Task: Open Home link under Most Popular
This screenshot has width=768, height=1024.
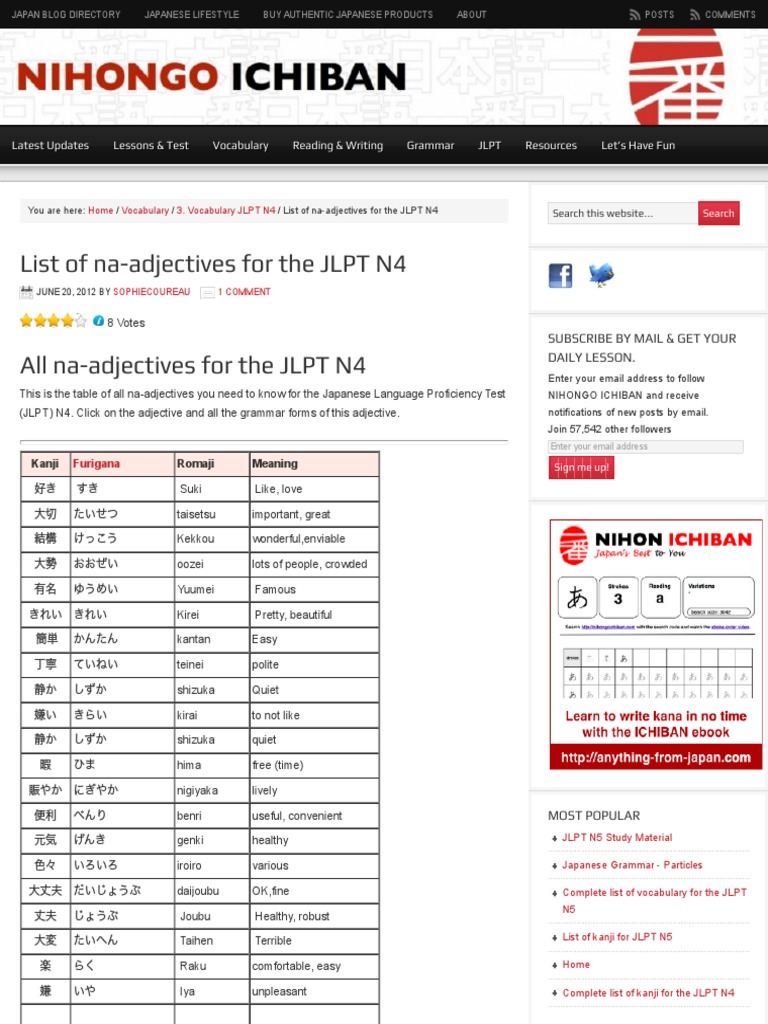Action: click(576, 964)
